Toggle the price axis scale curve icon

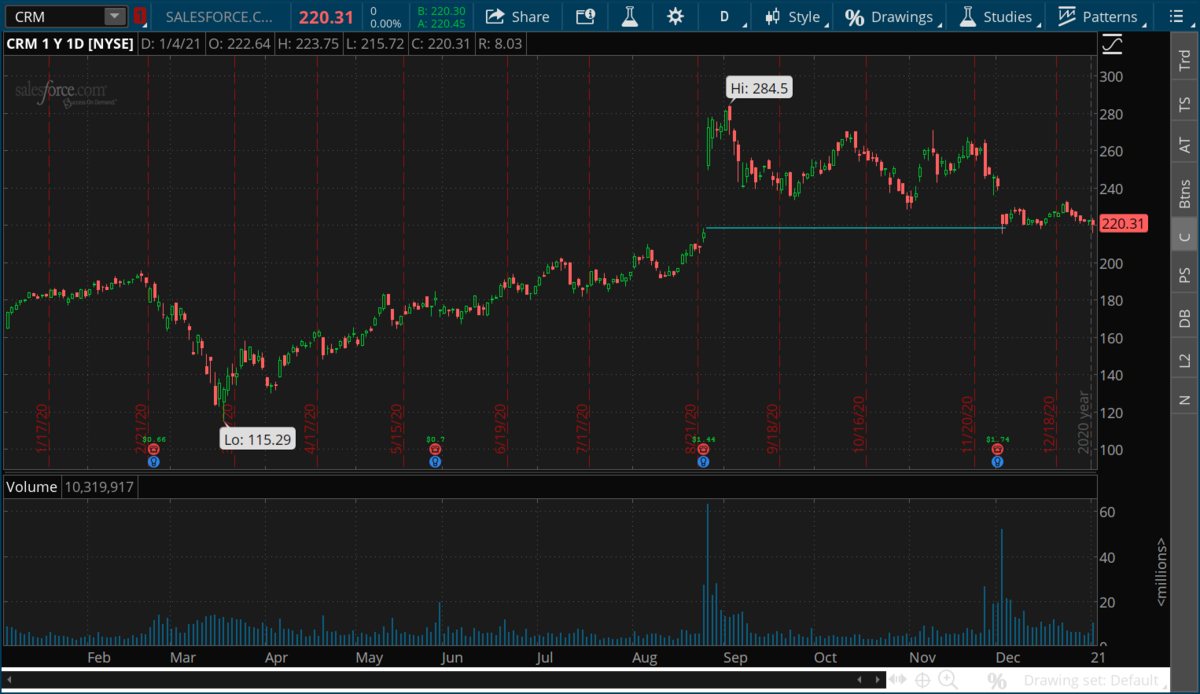(x=1112, y=44)
